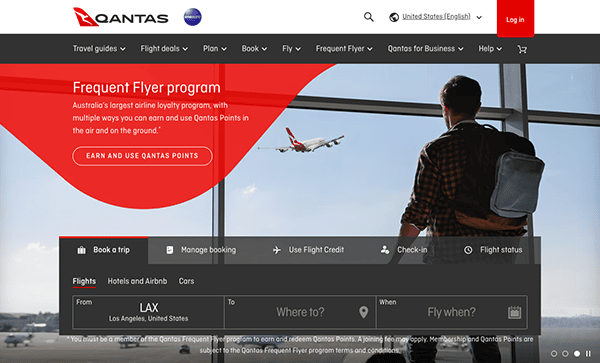Select the Hotels and Airbnb sub-tab
Viewport: 600px width, 363px height.
click(137, 282)
